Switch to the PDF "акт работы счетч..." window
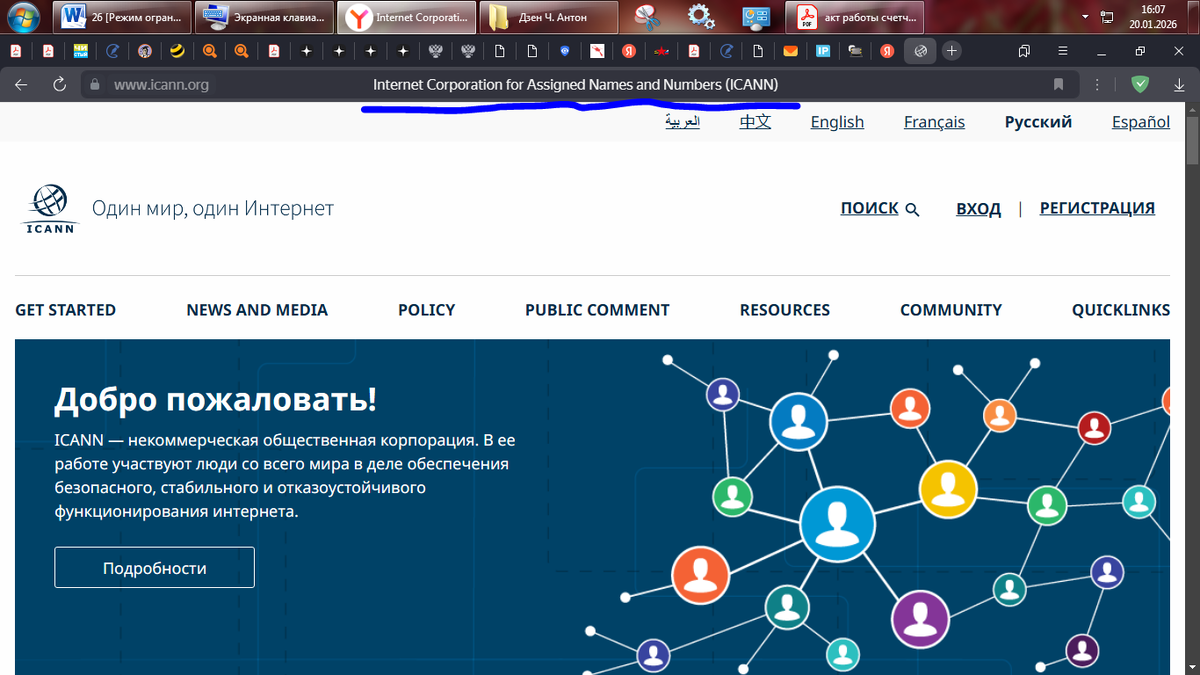This screenshot has width=1200, height=675. pos(856,17)
